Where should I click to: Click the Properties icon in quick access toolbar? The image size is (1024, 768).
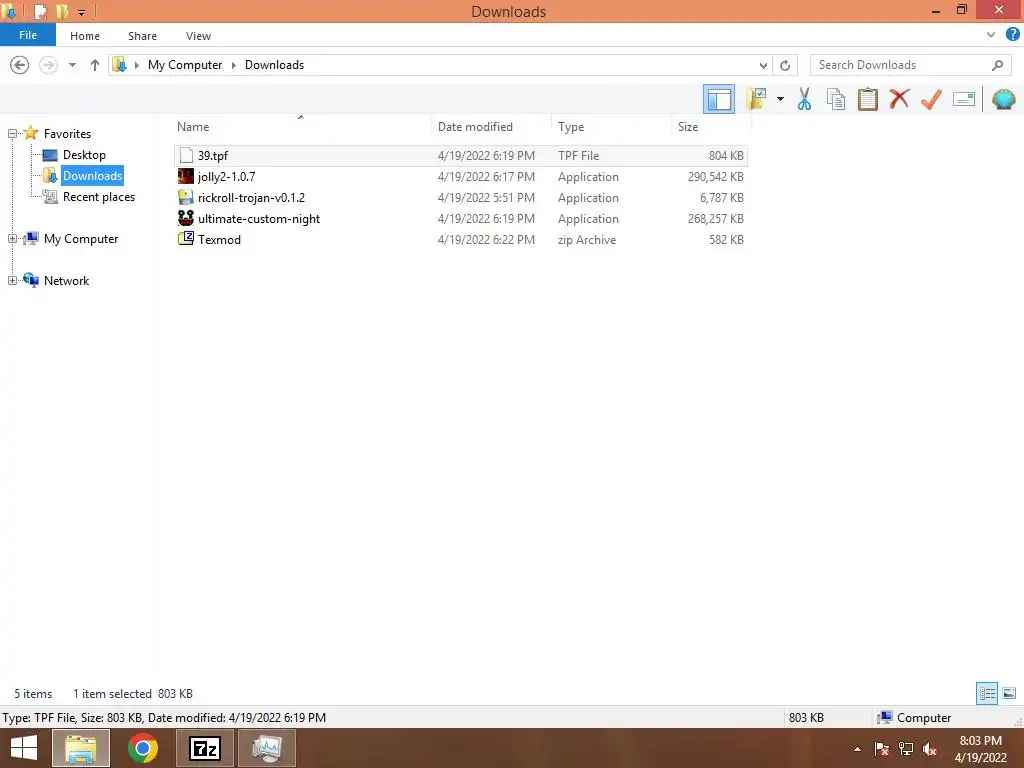[40, 11]
